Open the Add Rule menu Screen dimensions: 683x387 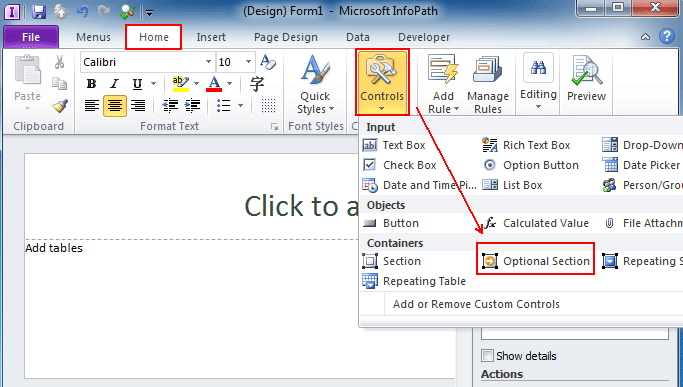443,84
